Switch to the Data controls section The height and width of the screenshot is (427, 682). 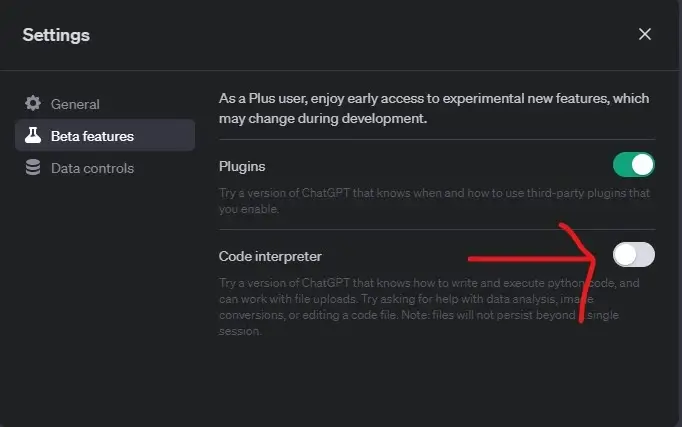pos(92,168)
